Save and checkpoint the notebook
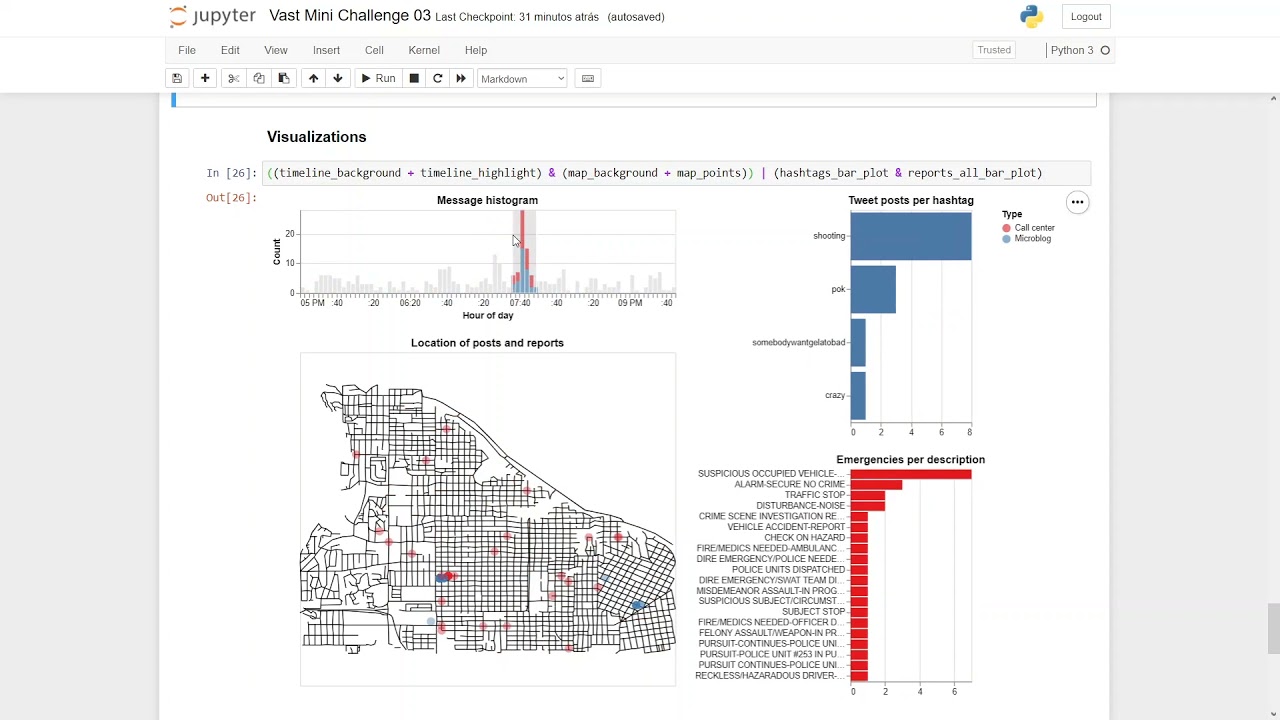This screenshot has height=720, width=1280. [177, 78]
